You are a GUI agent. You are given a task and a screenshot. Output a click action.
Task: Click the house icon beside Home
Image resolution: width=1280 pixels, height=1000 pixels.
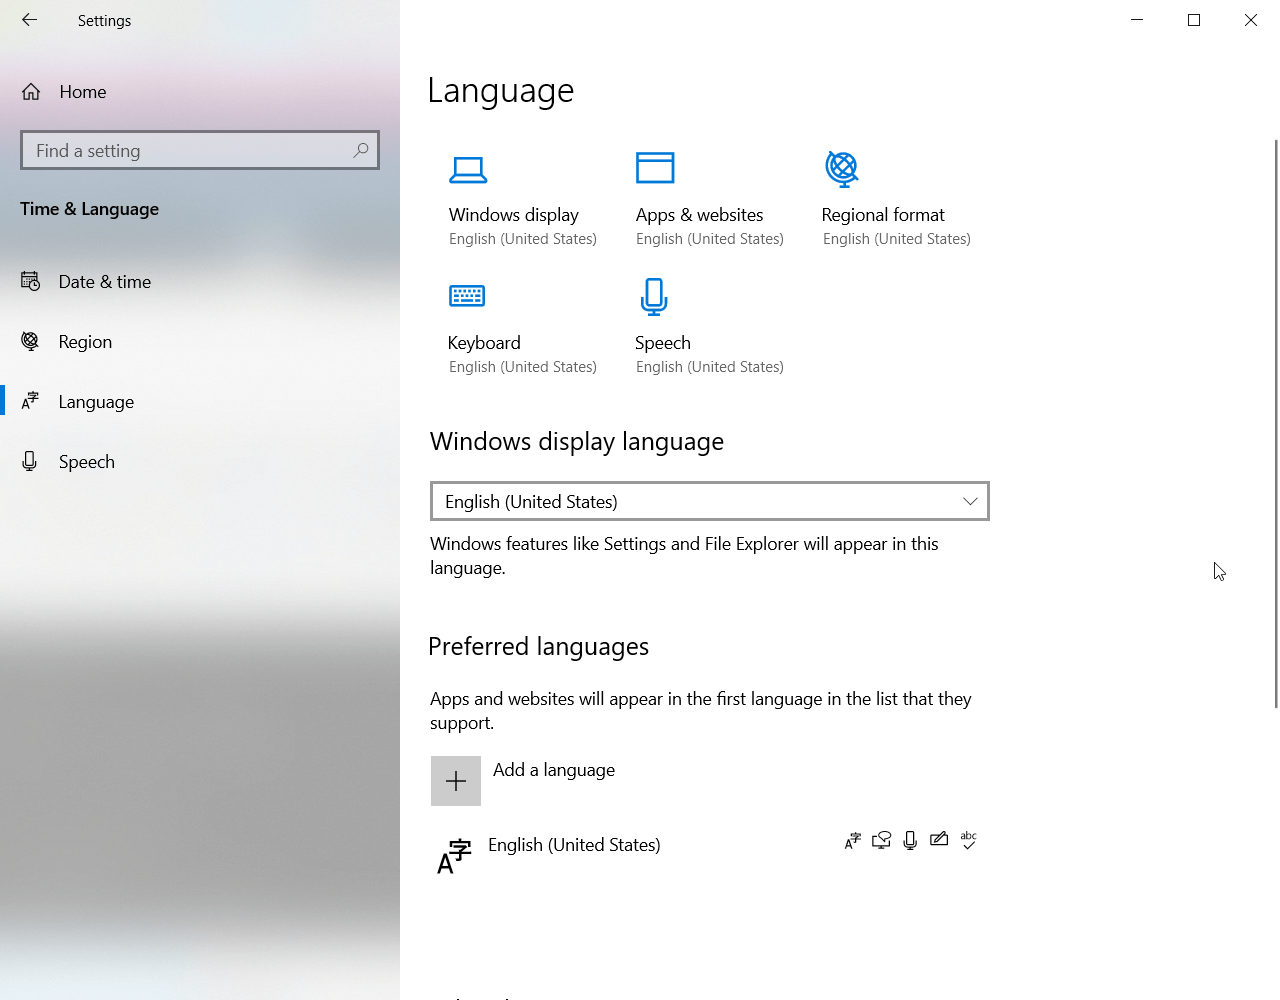31,92
